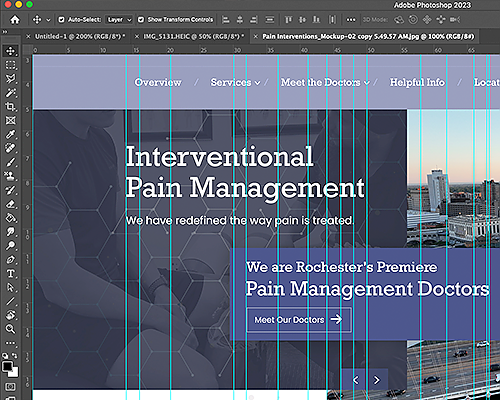Select the Paint Bucket tool
Image resolution: width=500 pixels, height=400 pixels.
(11, 218)
